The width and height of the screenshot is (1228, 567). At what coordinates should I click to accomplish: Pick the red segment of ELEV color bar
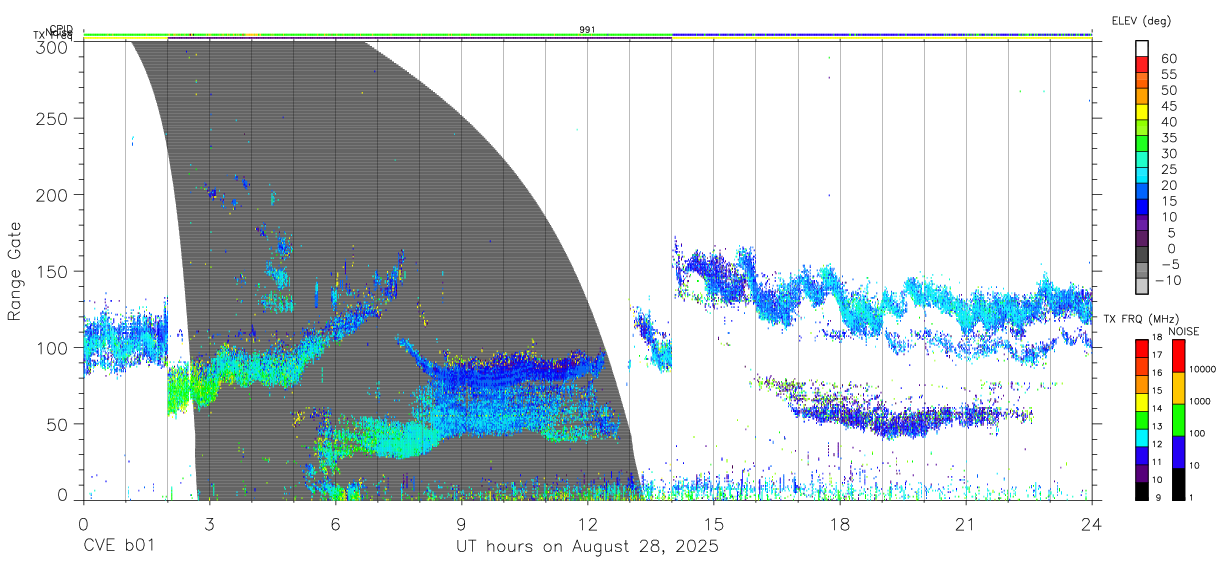(x=1143, y=65)
